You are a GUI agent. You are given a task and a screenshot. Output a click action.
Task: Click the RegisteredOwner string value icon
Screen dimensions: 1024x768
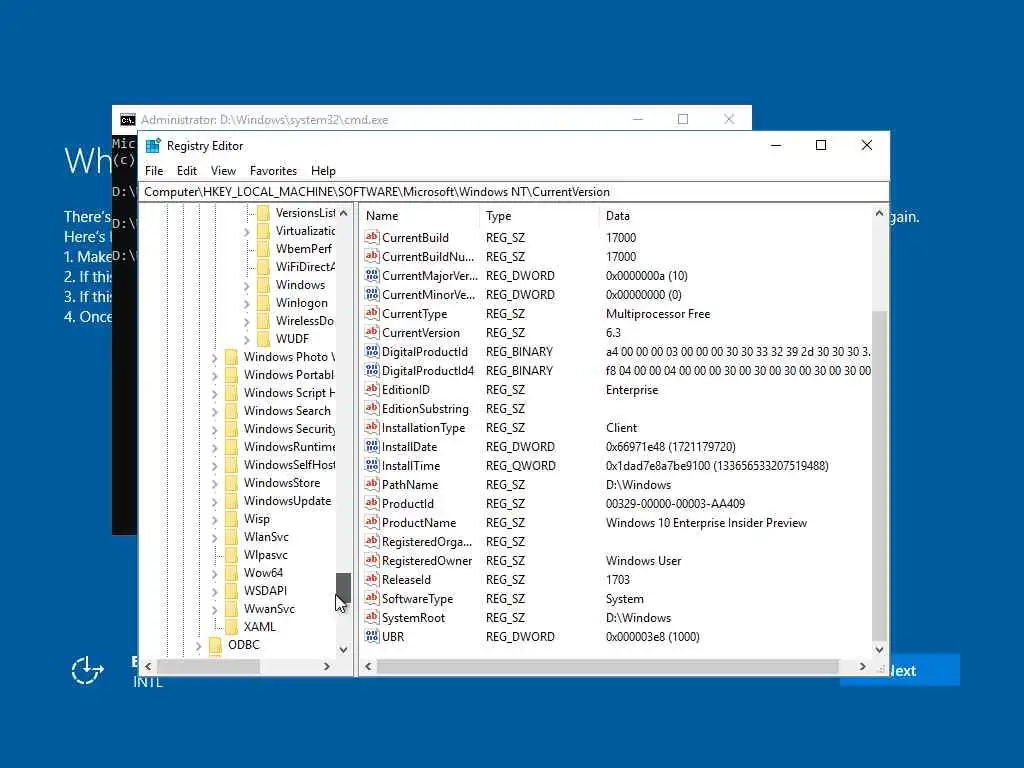[372, 560]
